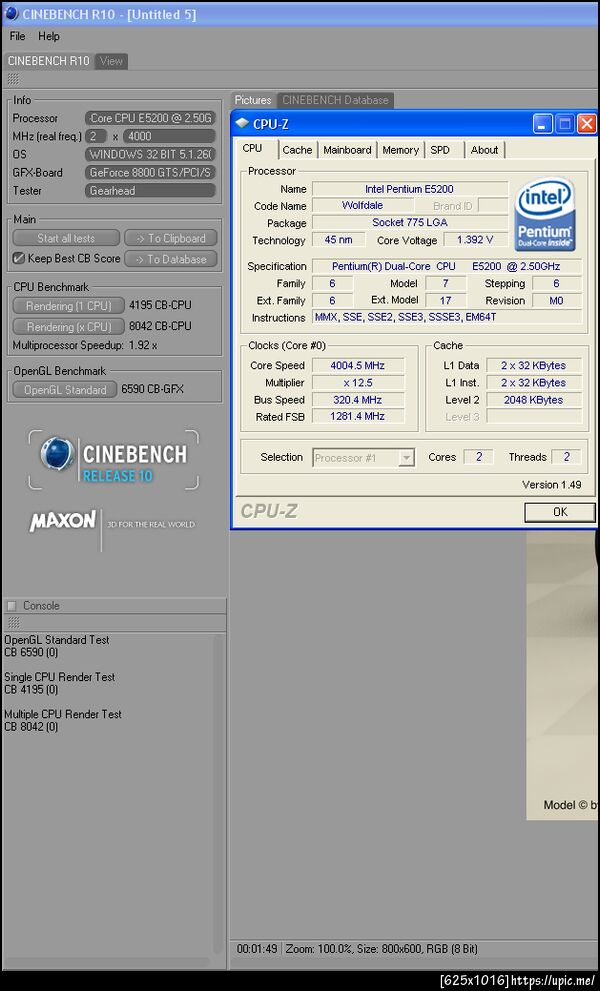Click the Specification text field
This screenshot has width=600, height=991.
point(447,266)
